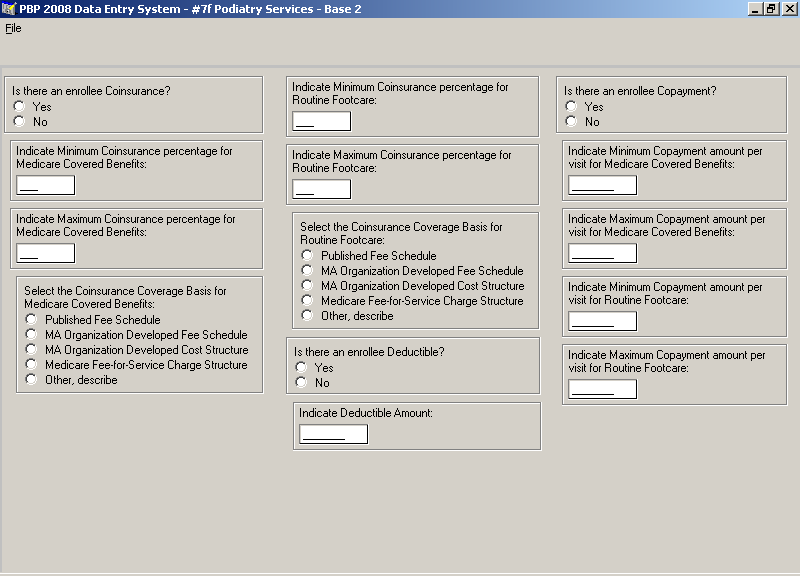Image resolution: width=800 pixels, height=576 pixels.
Task: Choose Medicare Fee-for-Service Charge Structure for Routine Footcare
Action: (x=308, y=301)
